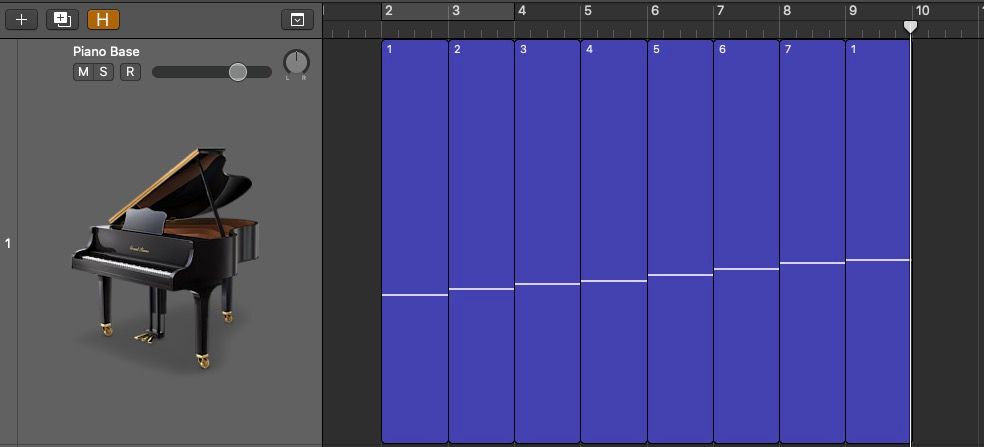The image size is (984, 447).
Task: Click the Piano Base volume slider knob
Action: (237, 72)
